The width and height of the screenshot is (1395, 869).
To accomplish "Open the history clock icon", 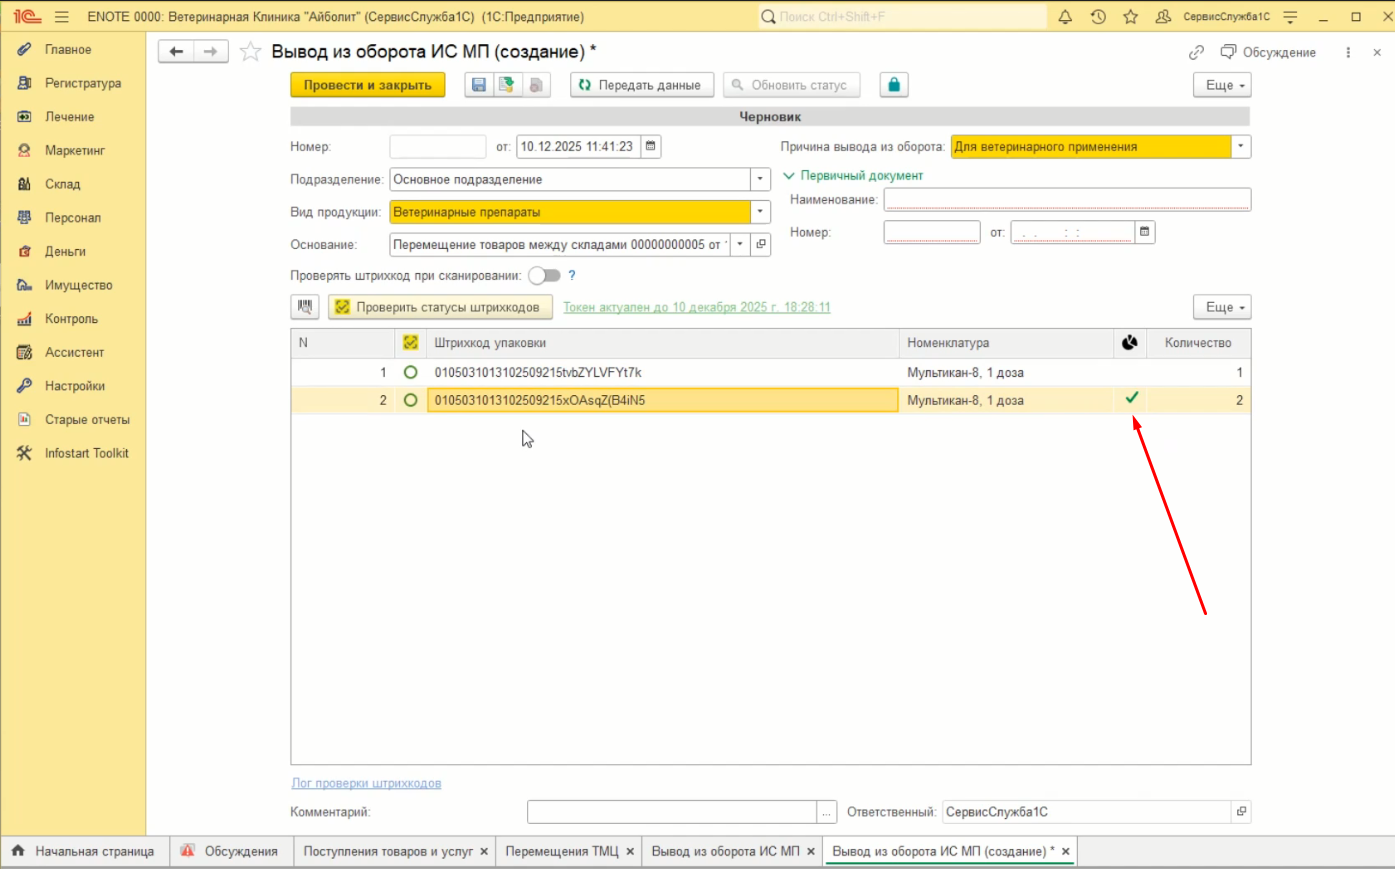I will 1098,17.
